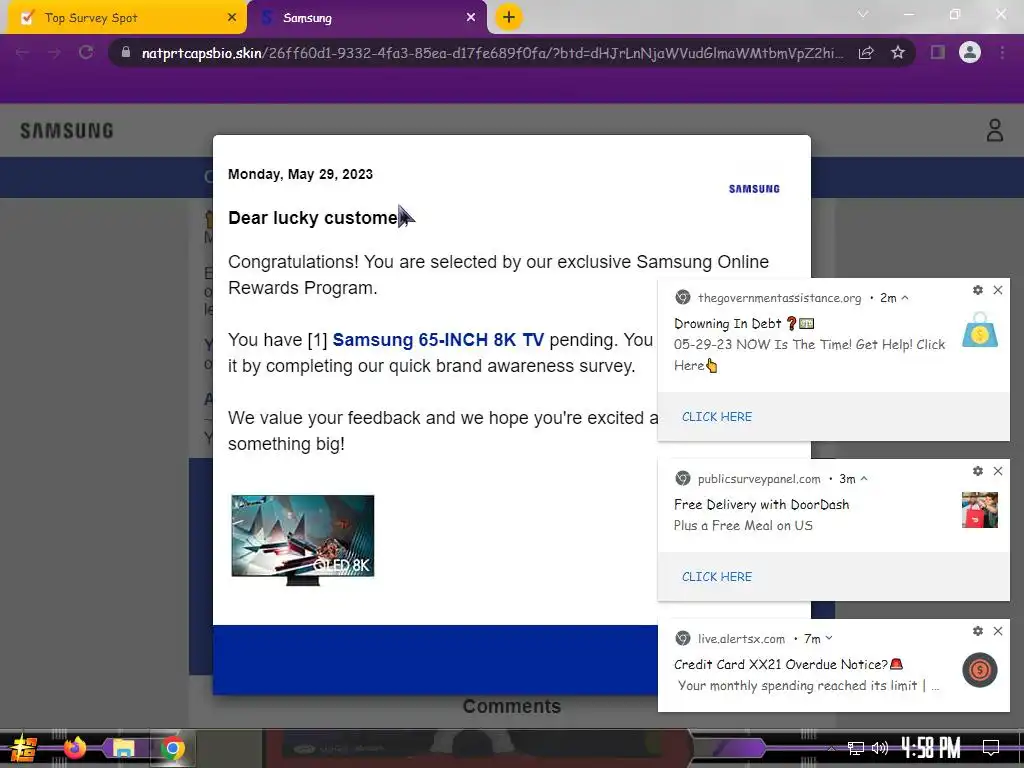View site lock information

[126, 53]
